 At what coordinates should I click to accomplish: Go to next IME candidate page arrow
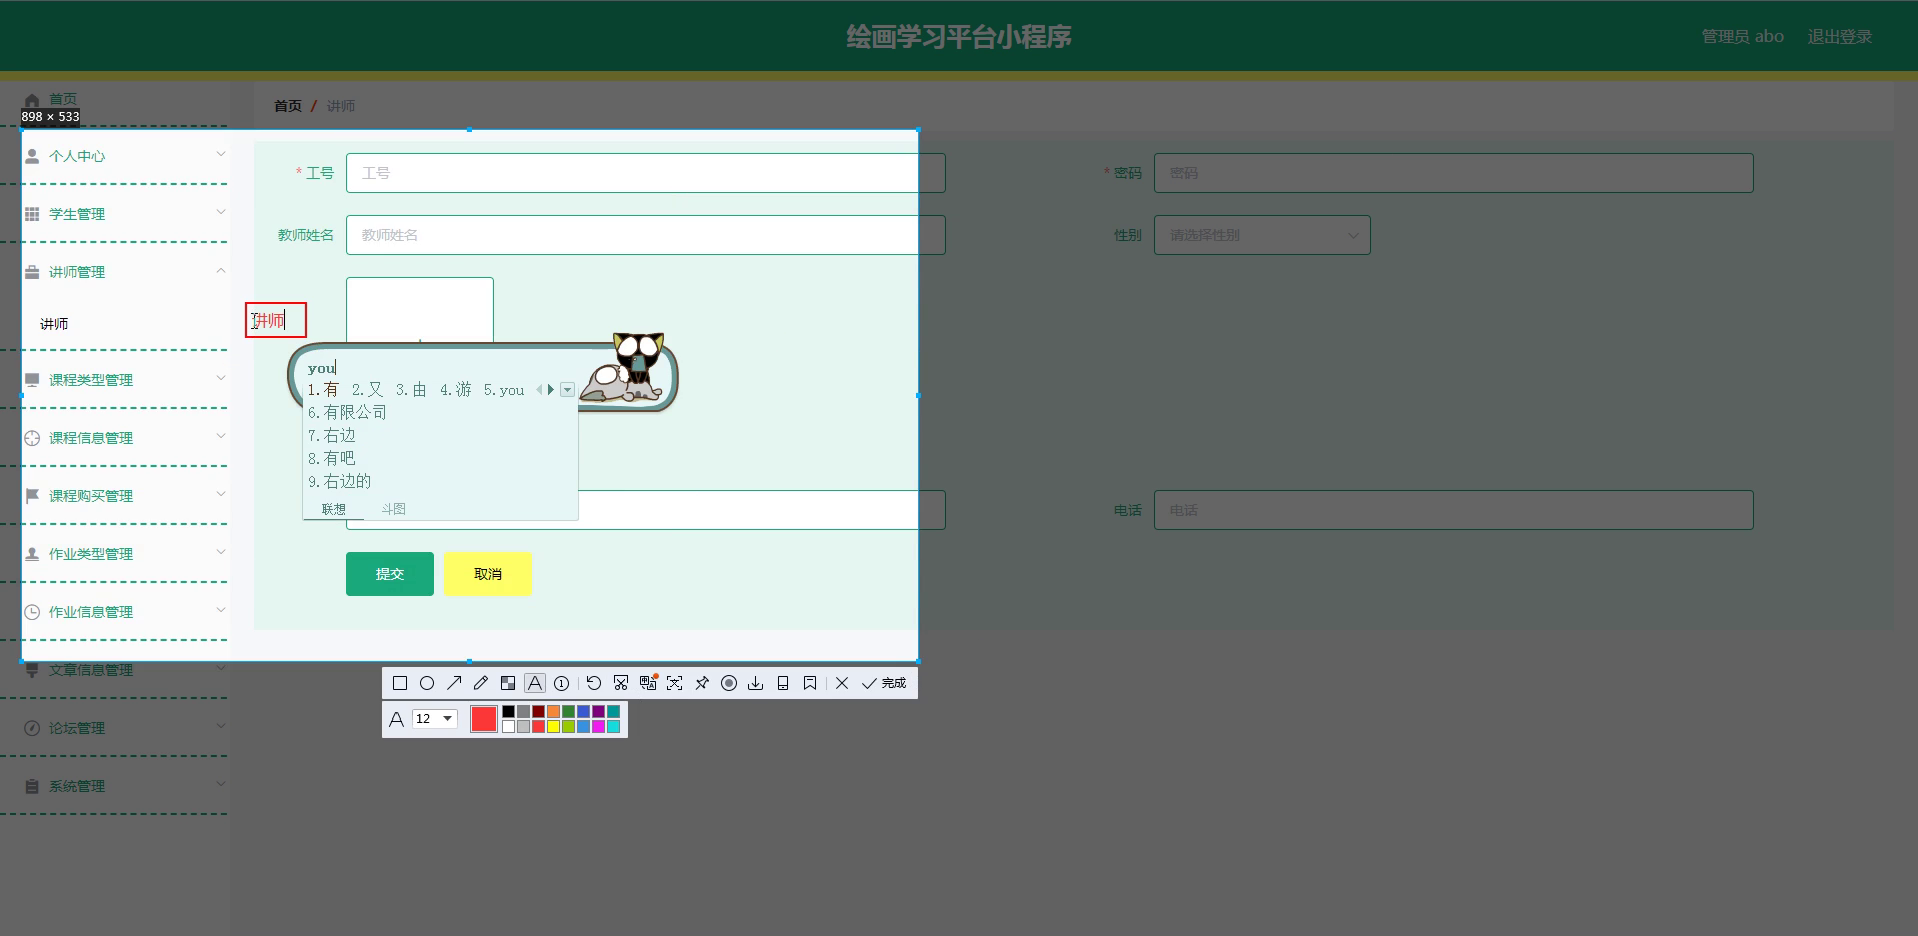click(551, 390)
